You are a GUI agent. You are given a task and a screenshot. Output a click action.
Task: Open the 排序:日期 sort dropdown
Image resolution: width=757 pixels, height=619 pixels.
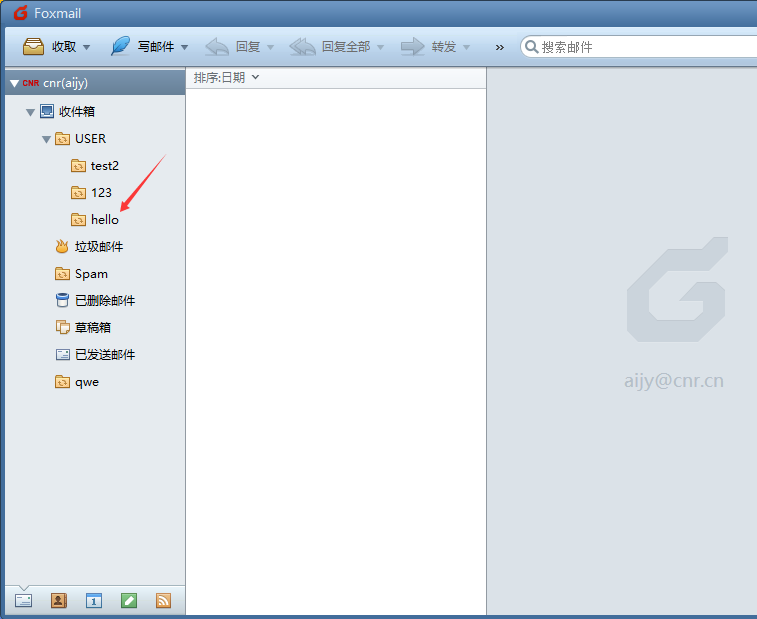point(226,77)
